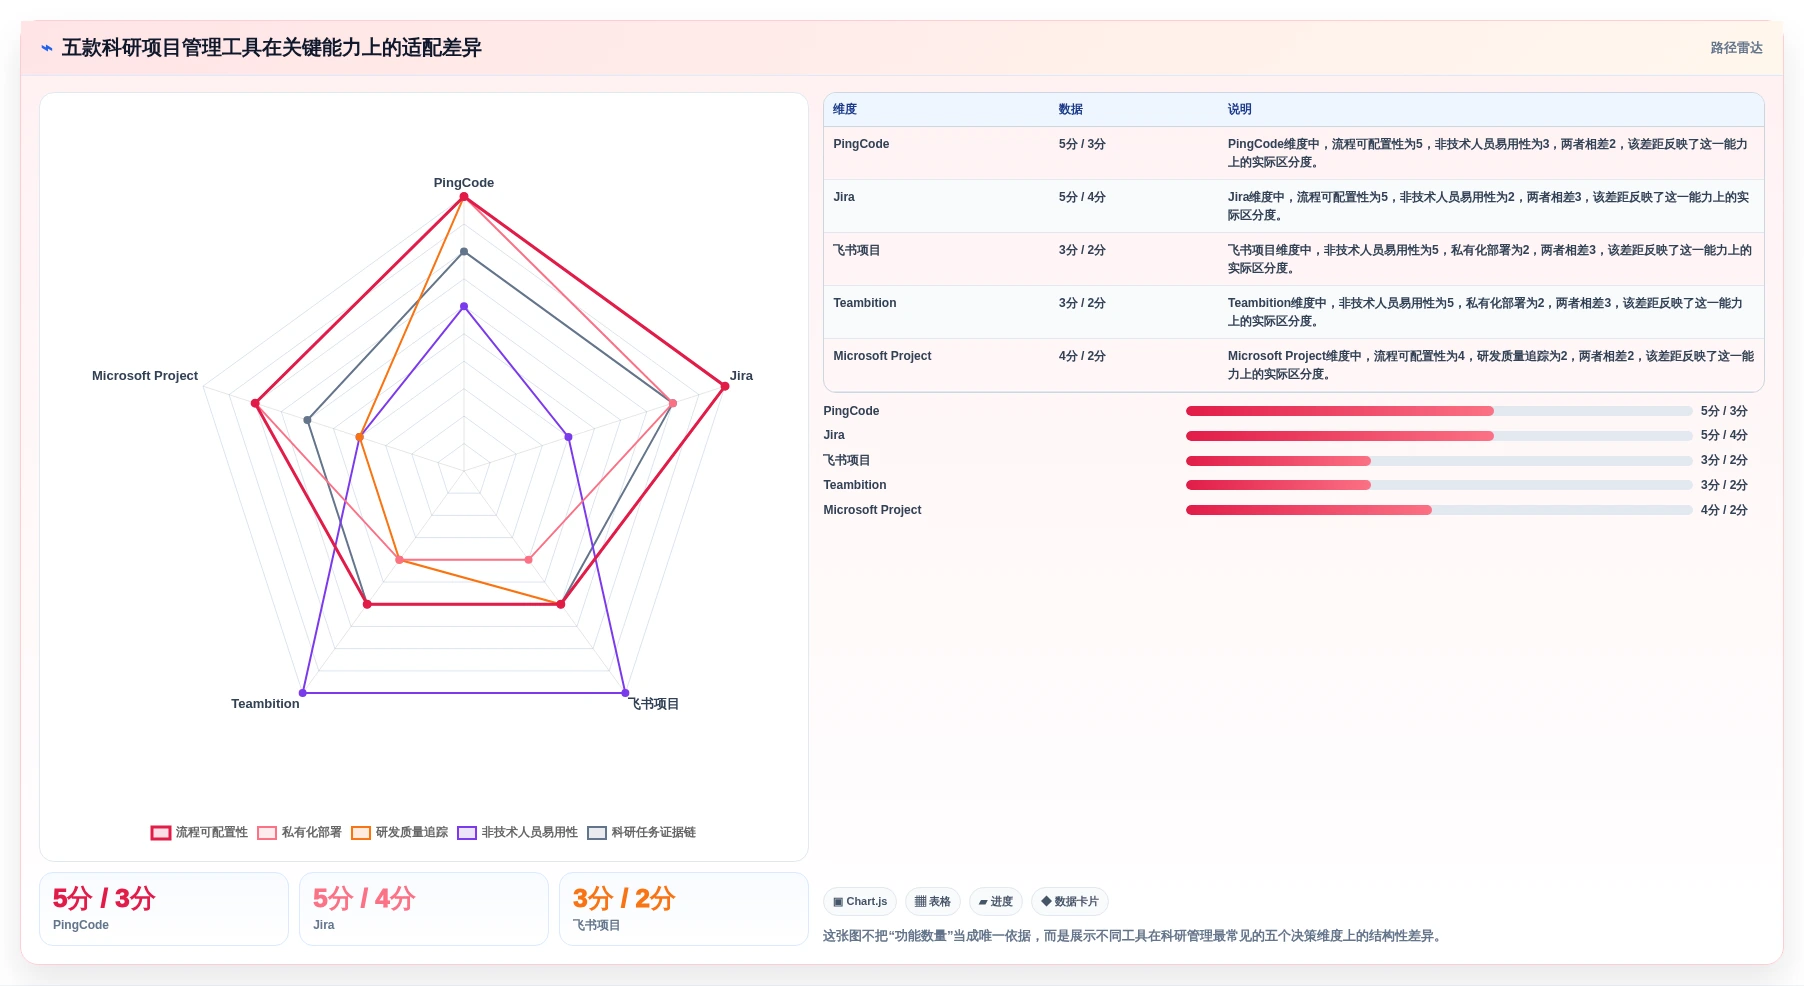This screenshot has height=986, width=1804.
Task: Toggle the 流程可配置性 legend series
Action: point(199,832)
